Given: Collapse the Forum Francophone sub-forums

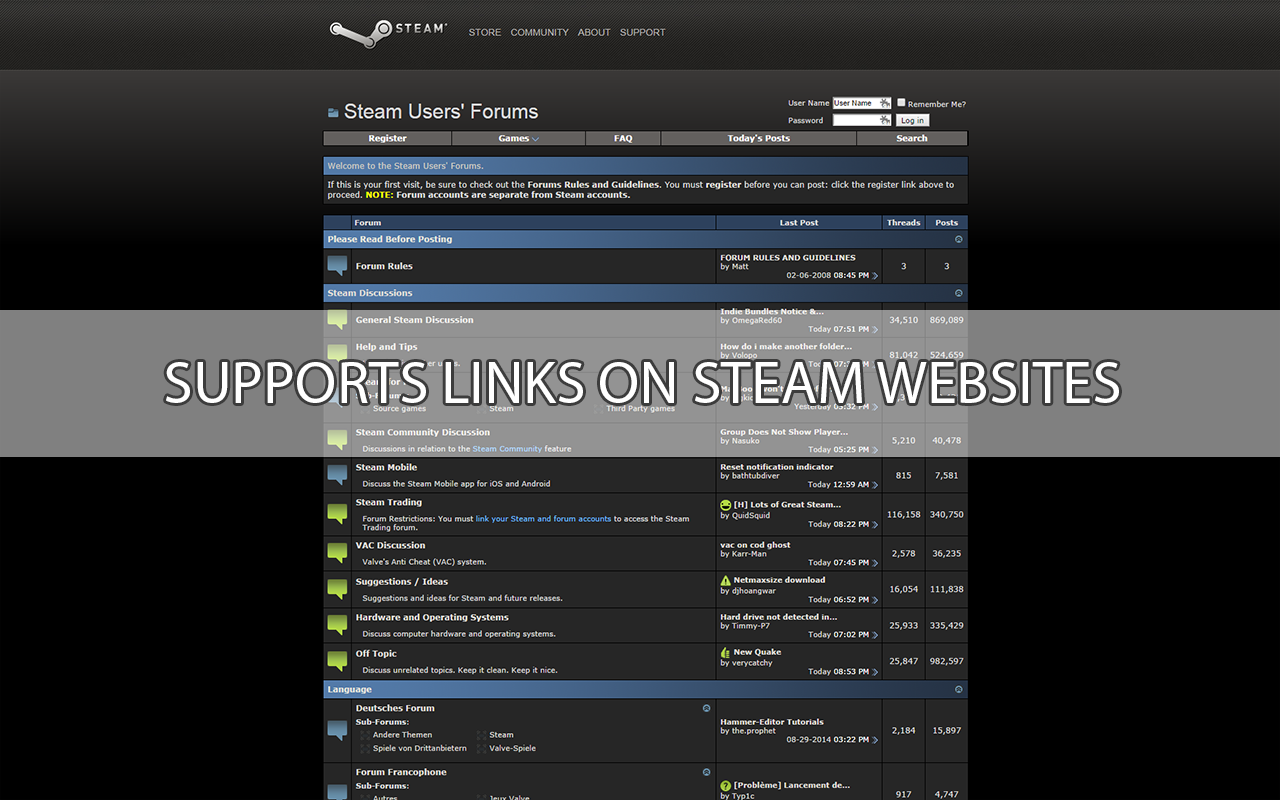Looking at the screenshot, I should [x=707, y=772].
